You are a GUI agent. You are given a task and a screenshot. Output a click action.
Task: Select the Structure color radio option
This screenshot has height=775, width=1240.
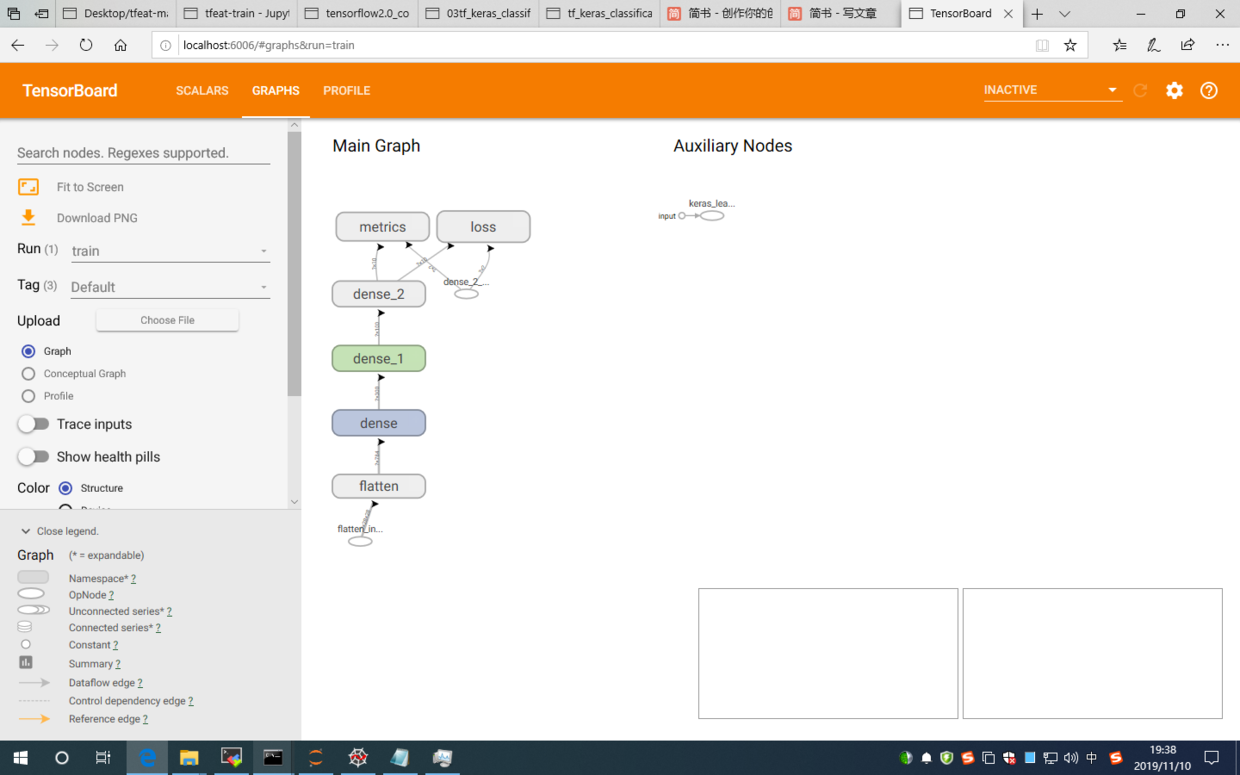click(x=65, y=488)
